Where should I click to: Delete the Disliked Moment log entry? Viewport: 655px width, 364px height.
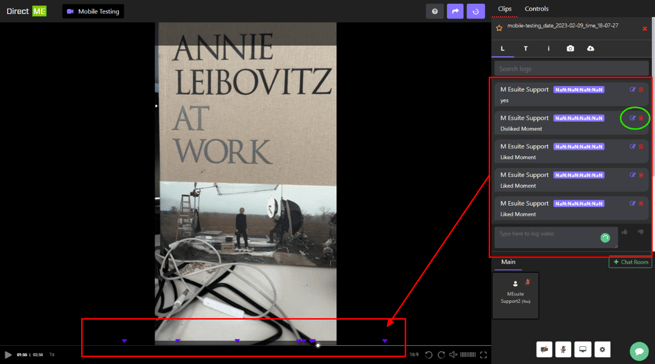click(641, 118)
